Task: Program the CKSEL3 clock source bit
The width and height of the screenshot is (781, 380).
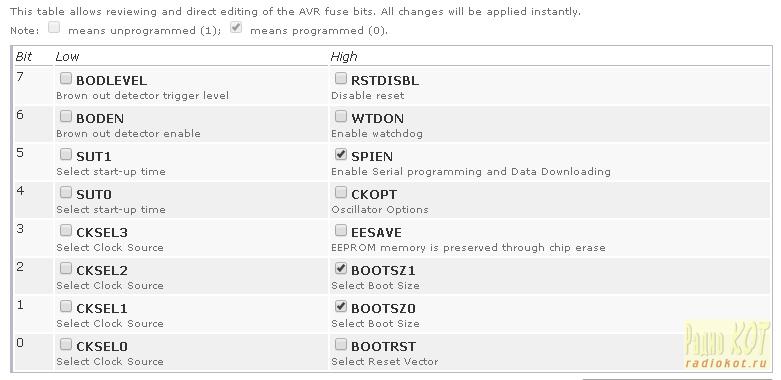Action: pyautogui.click(x=66, y=231)
